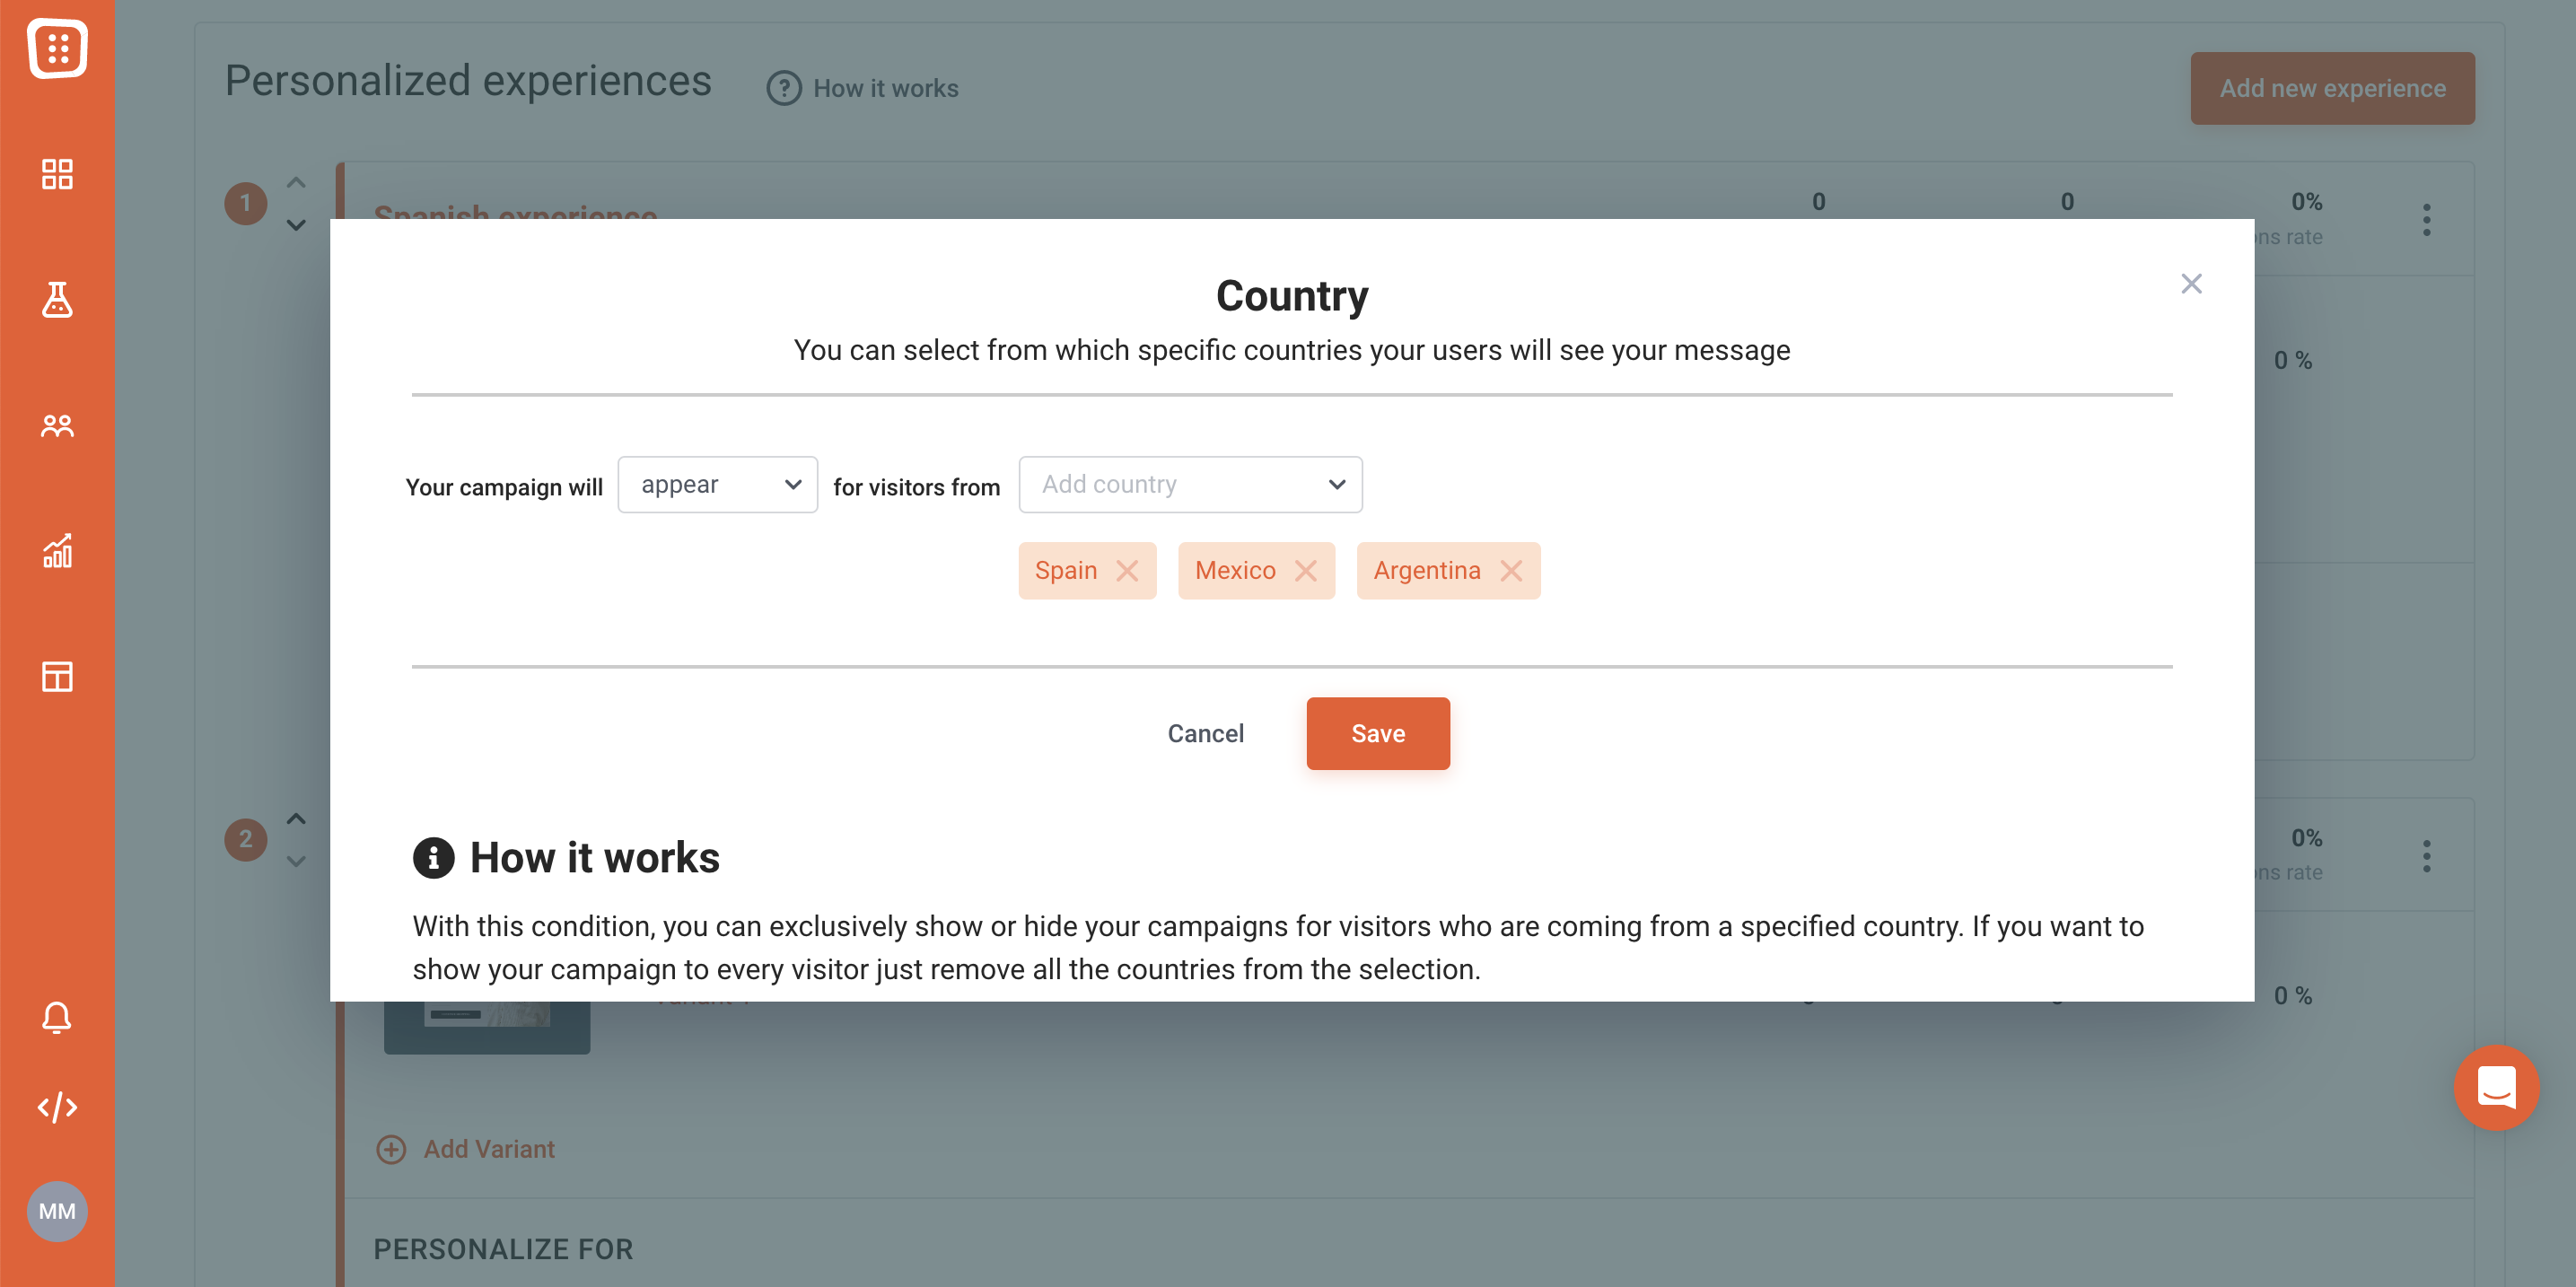
Task: Click Cancel in Country dialog
Action: pos(1205,734)
